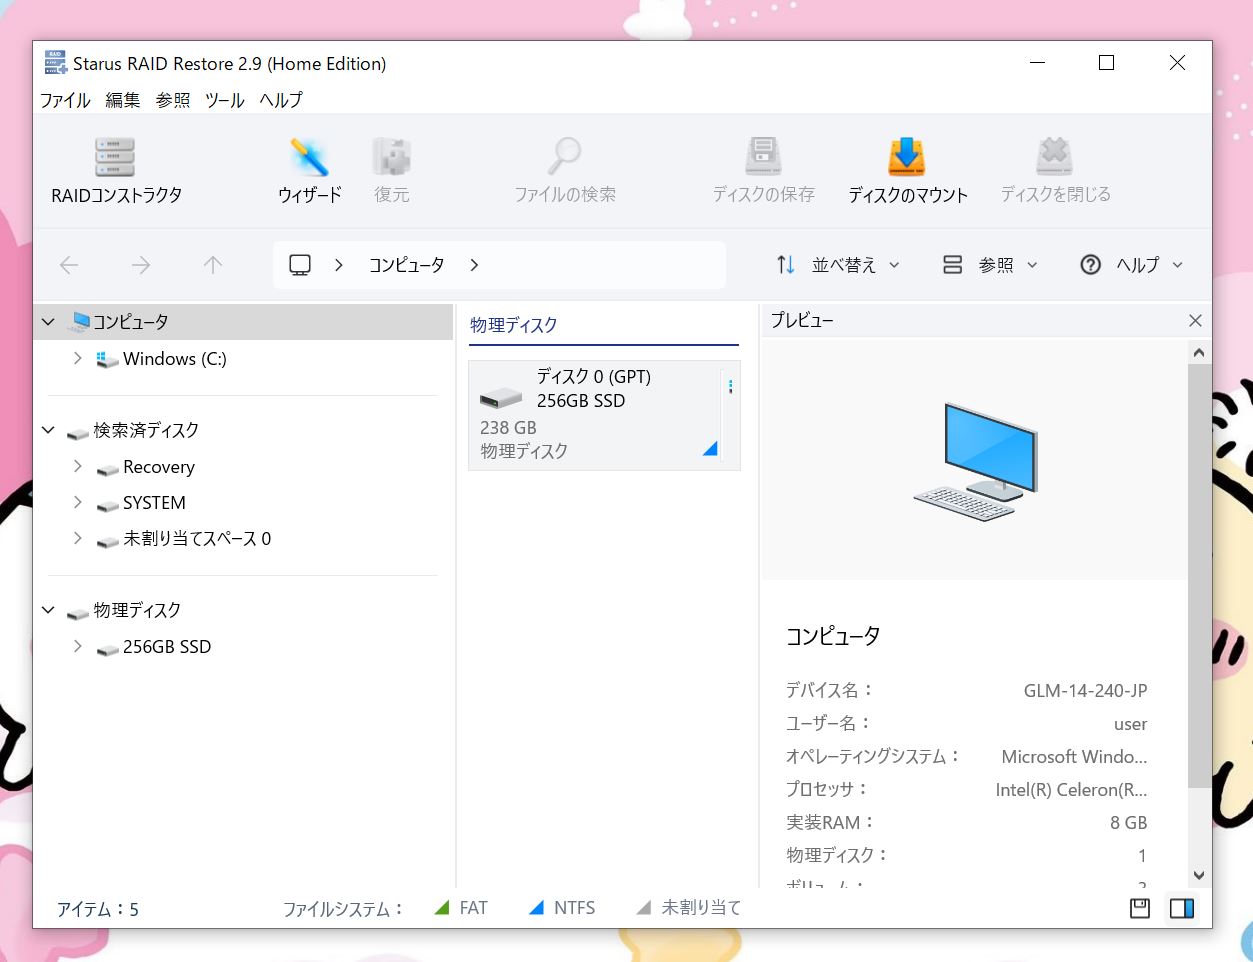Open the 並べ替え sort dropdown

(838, 265)
